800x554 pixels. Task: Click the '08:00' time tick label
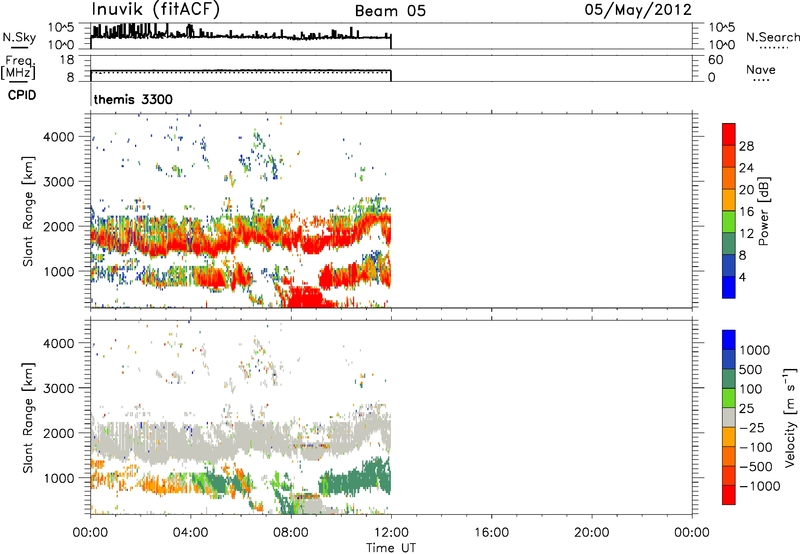[x=291, y=533]
